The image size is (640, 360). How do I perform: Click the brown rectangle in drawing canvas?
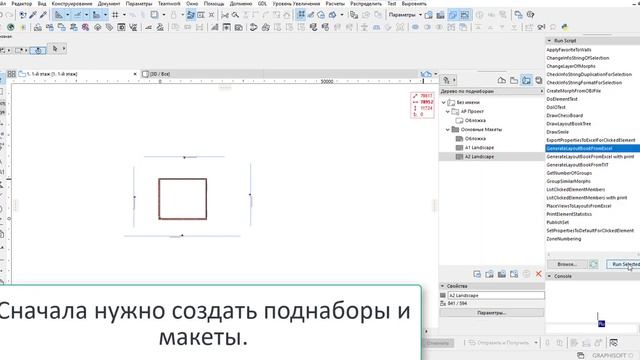click(182, 199)
